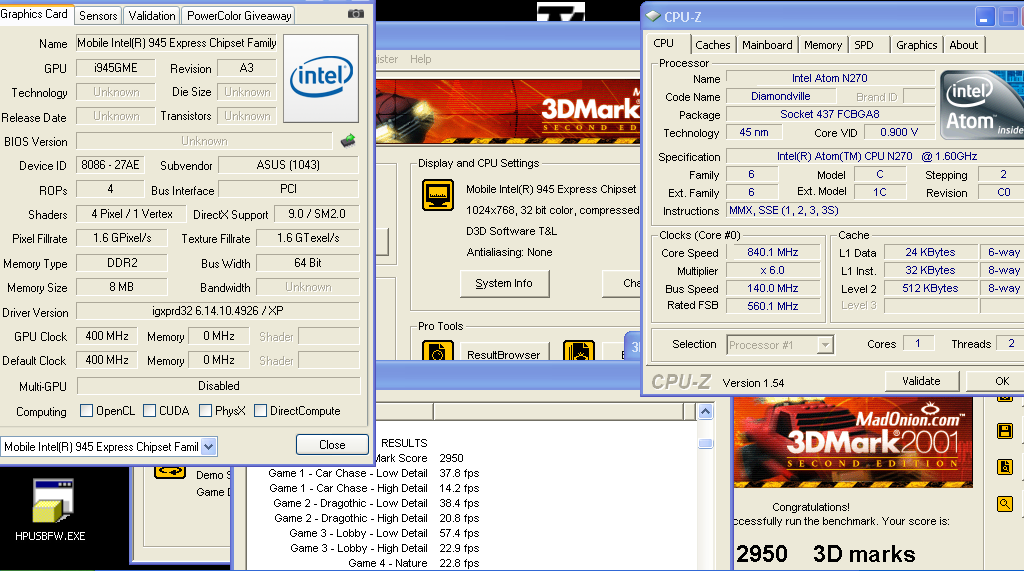Switch to the Validation tab in GPU-Z
The image size is (1024, 571).
coord(152,16)
